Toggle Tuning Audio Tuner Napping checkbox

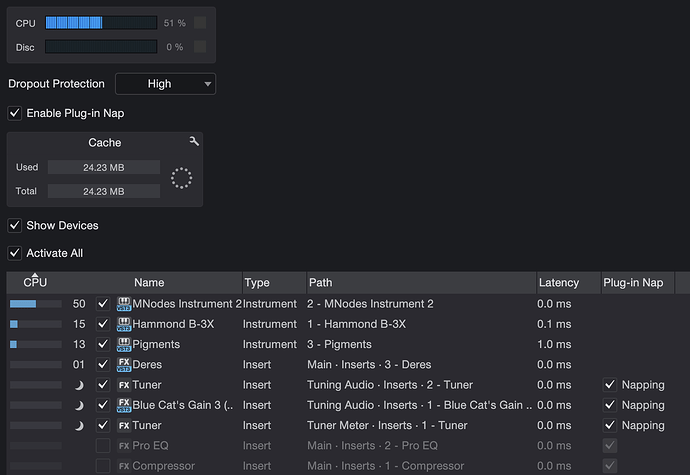[610, 385]
